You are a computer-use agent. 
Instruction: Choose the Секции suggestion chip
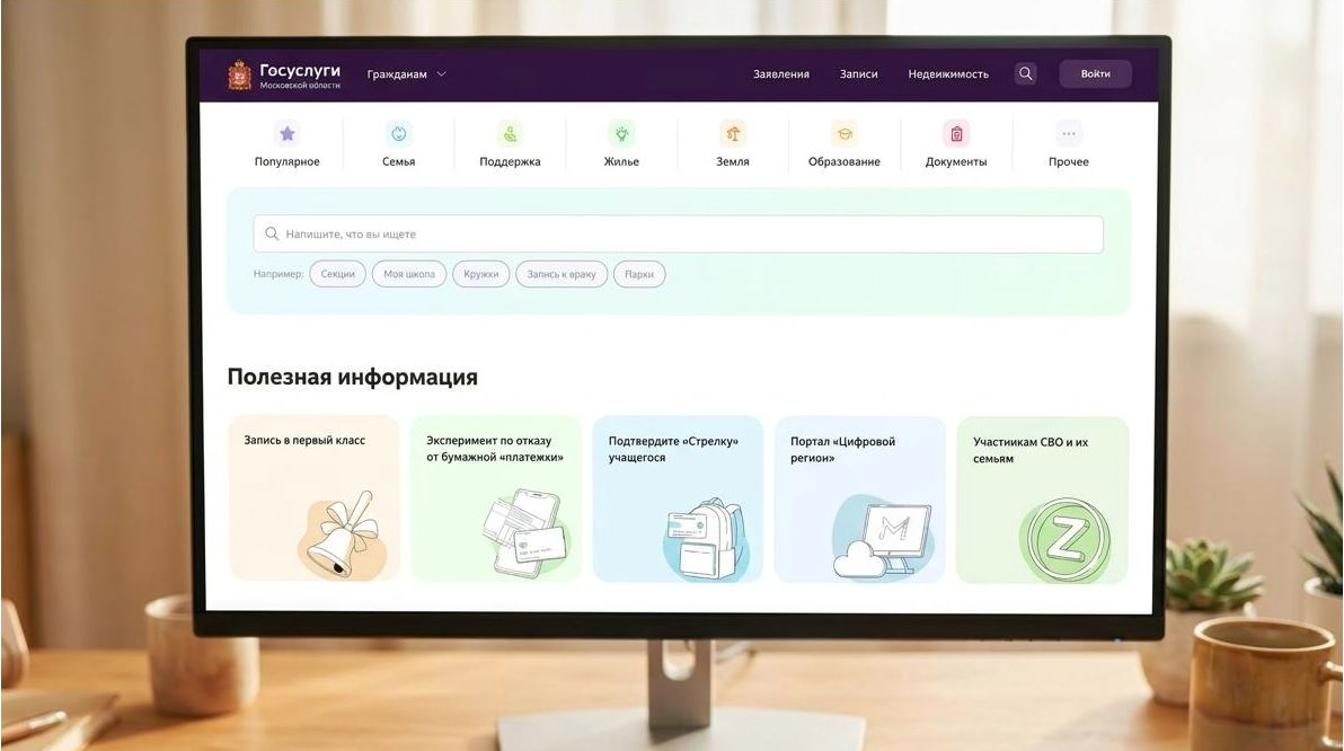pos(338,274)
